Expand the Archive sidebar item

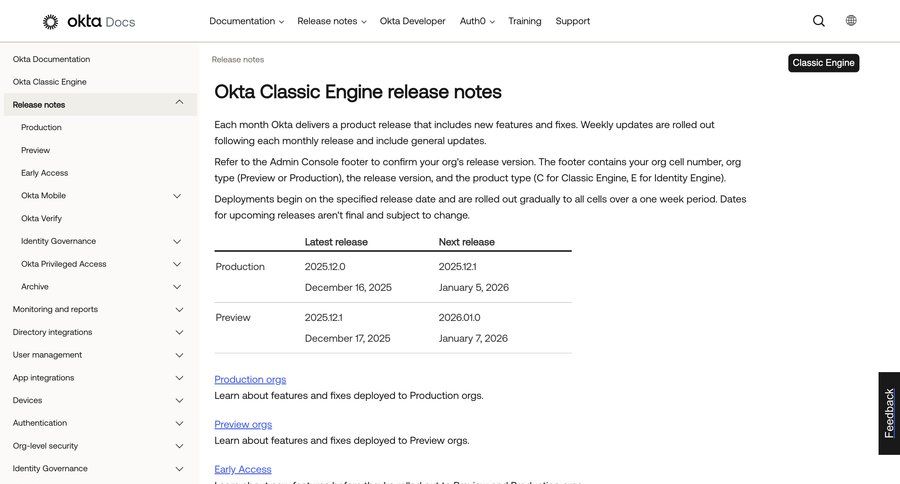pyautogui.click(x=177, y=287)
